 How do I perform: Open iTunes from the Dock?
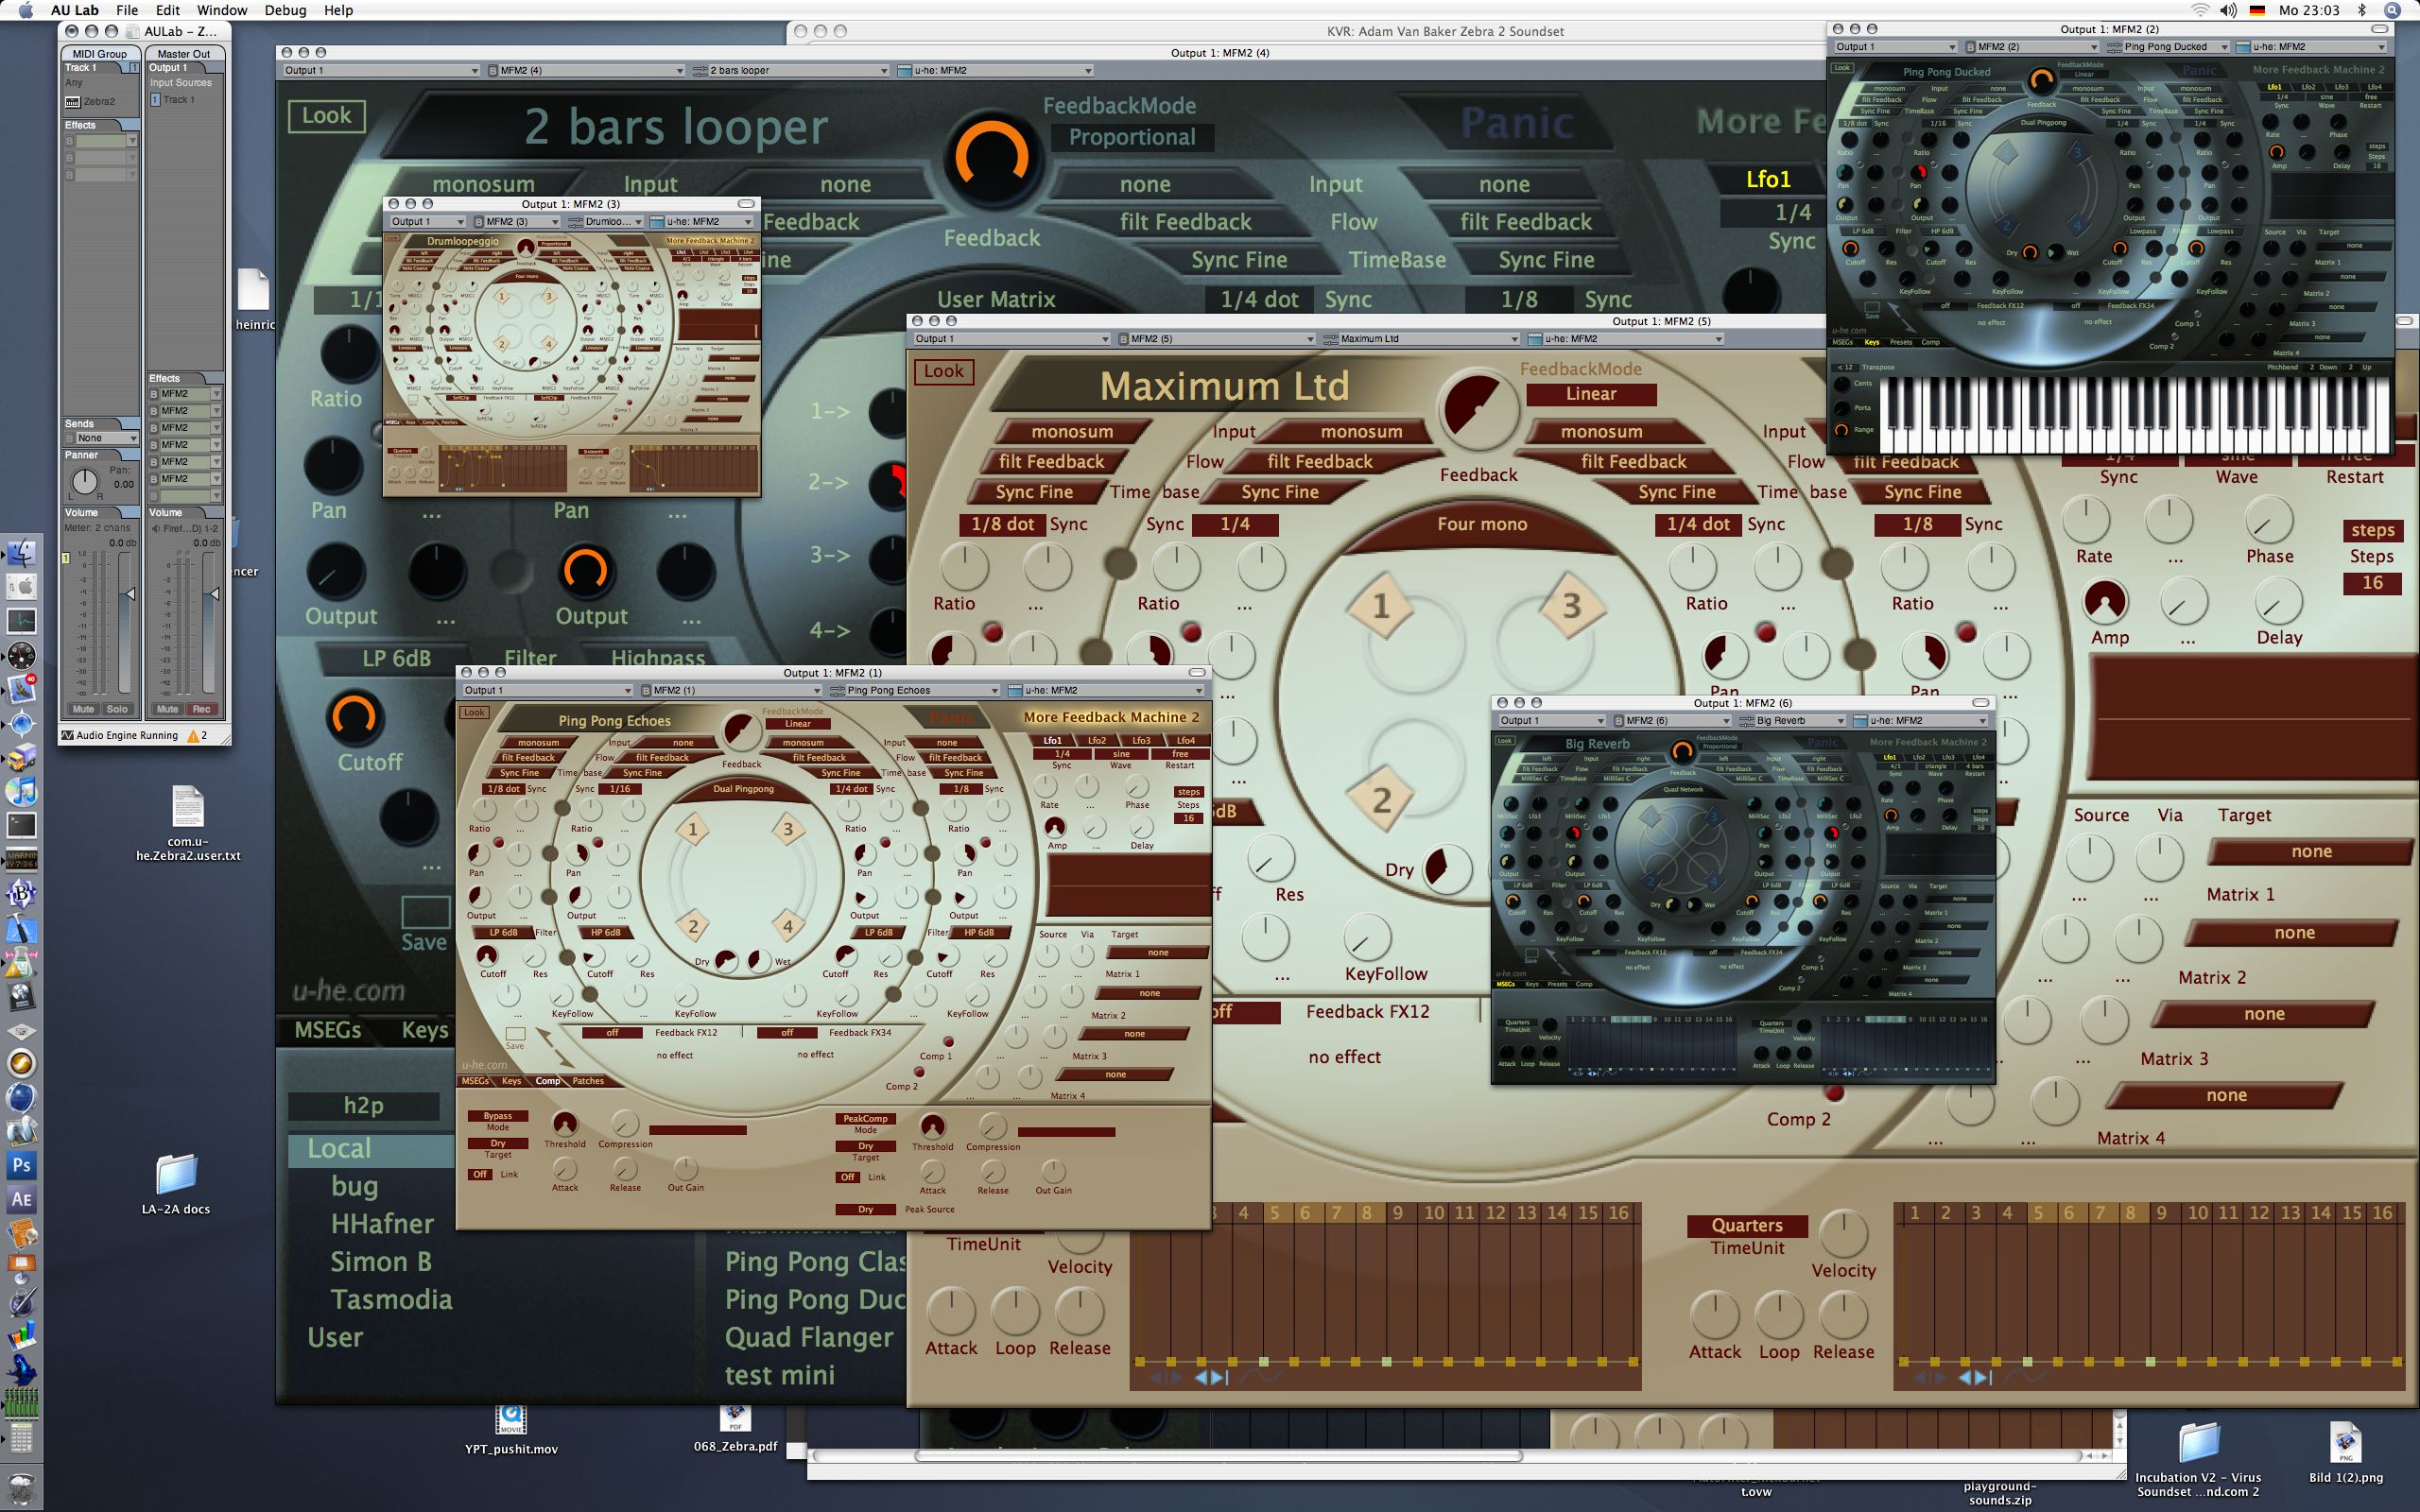click(x=21, y=791)
